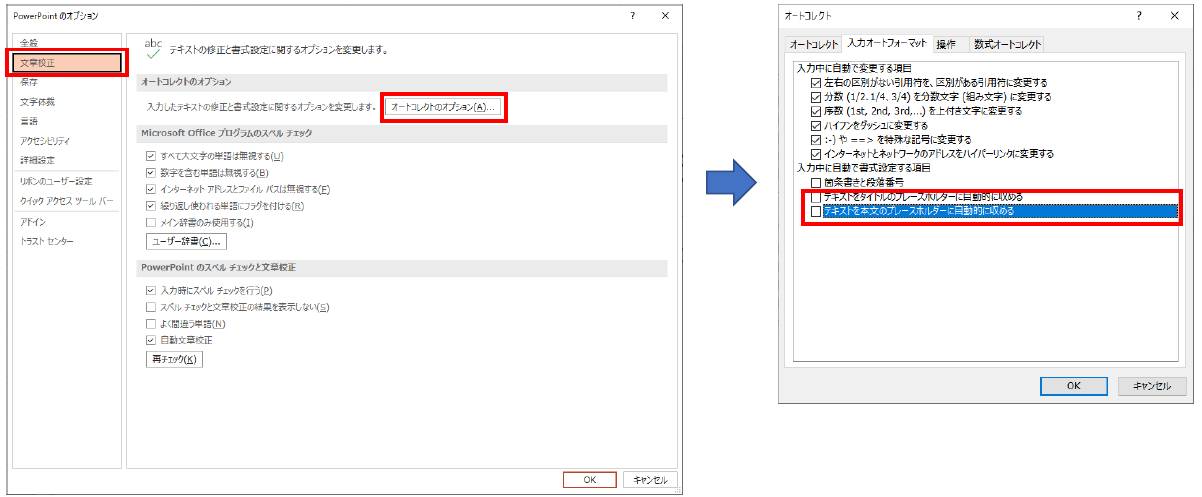Click OK in オートコレクト dialog

[1073, 386]
